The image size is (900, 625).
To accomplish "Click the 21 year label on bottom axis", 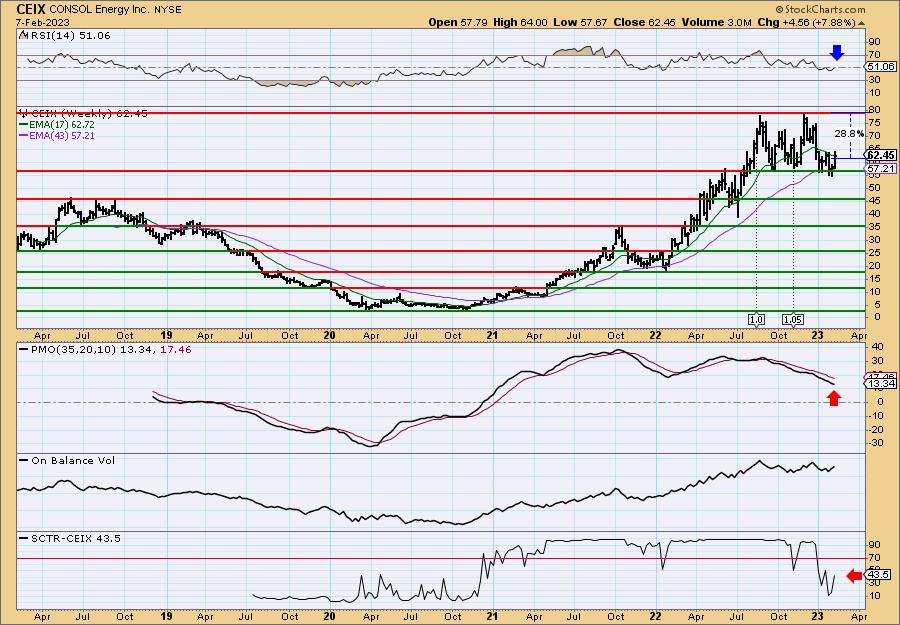I will [492, 616].
